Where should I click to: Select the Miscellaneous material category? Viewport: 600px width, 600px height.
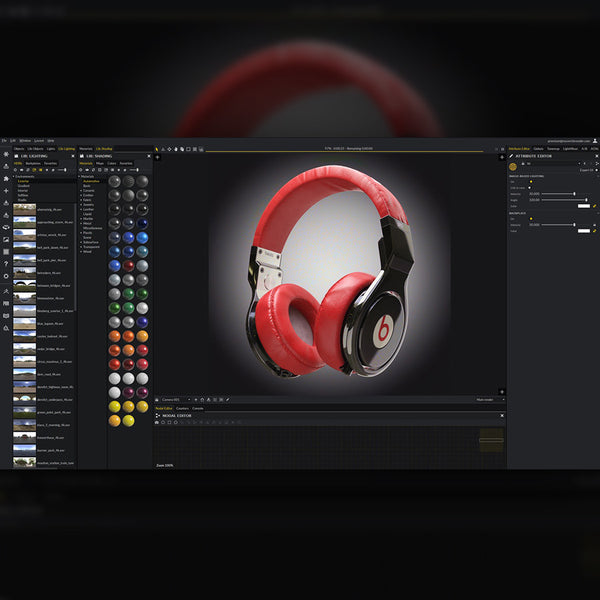(x=92, y=228)
